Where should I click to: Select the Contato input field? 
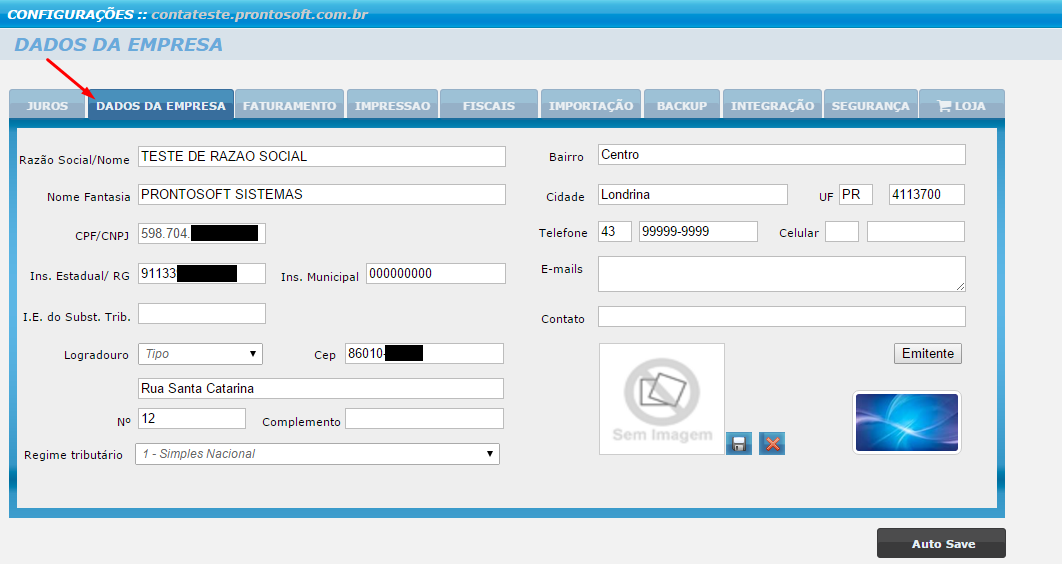coord(781,317)
